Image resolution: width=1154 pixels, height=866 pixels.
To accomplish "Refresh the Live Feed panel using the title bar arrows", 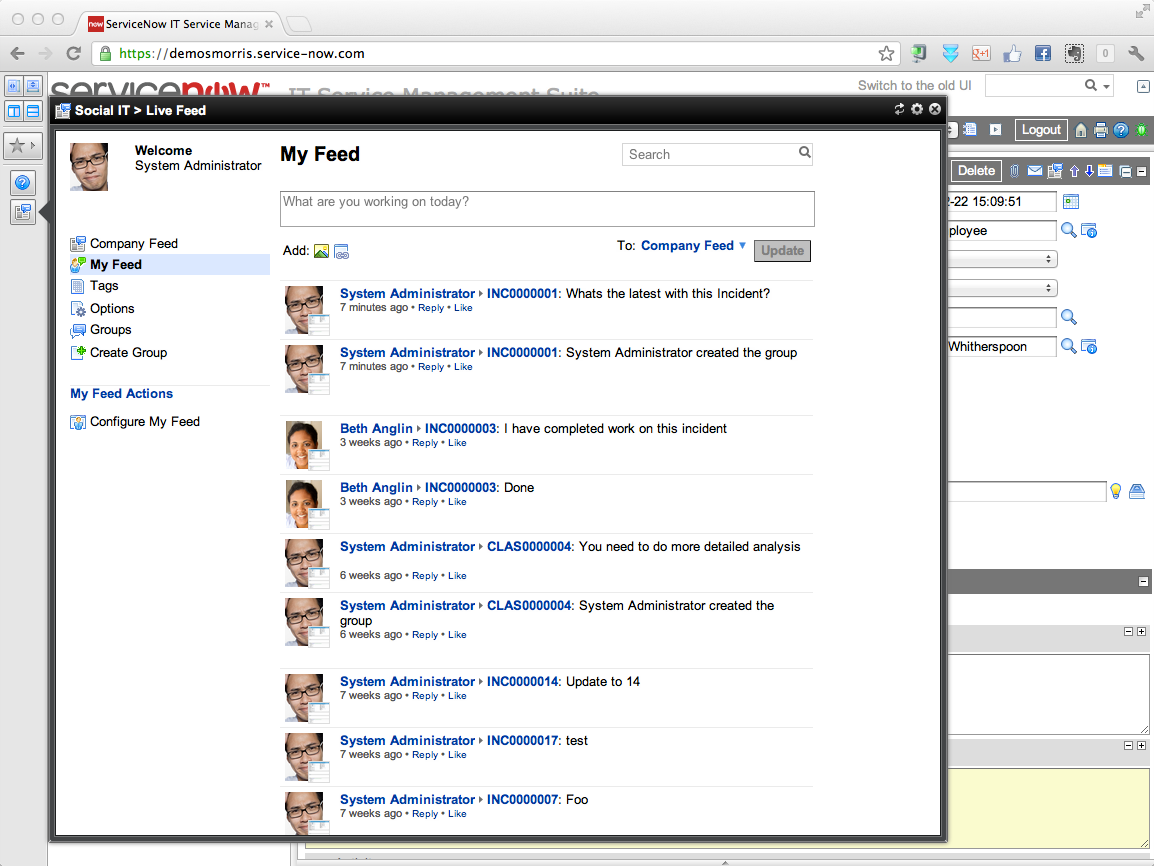I will click(x=899, y=109).
